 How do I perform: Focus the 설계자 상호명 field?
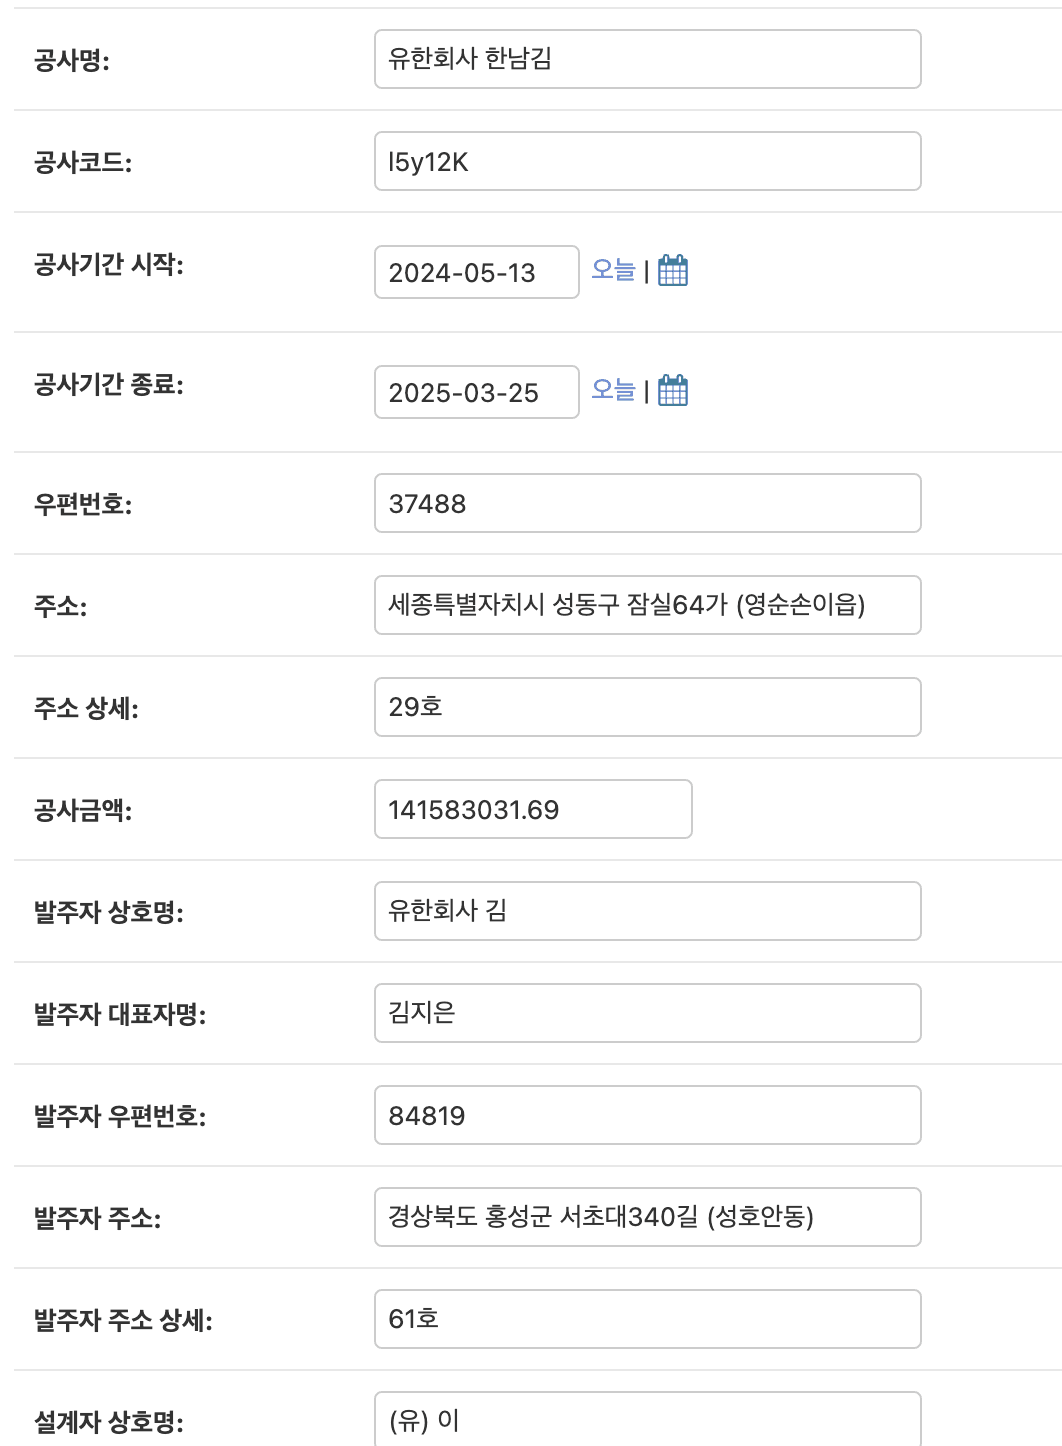[647, 1420]
